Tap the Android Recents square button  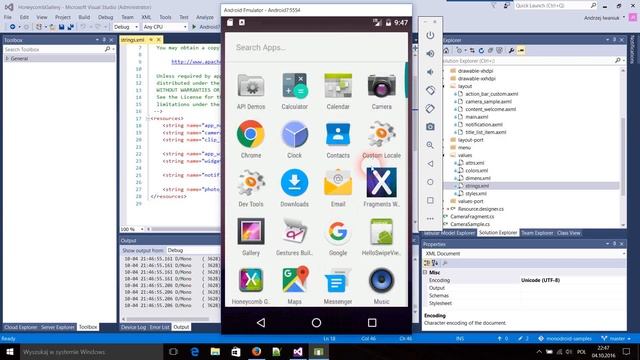[372, 322]
